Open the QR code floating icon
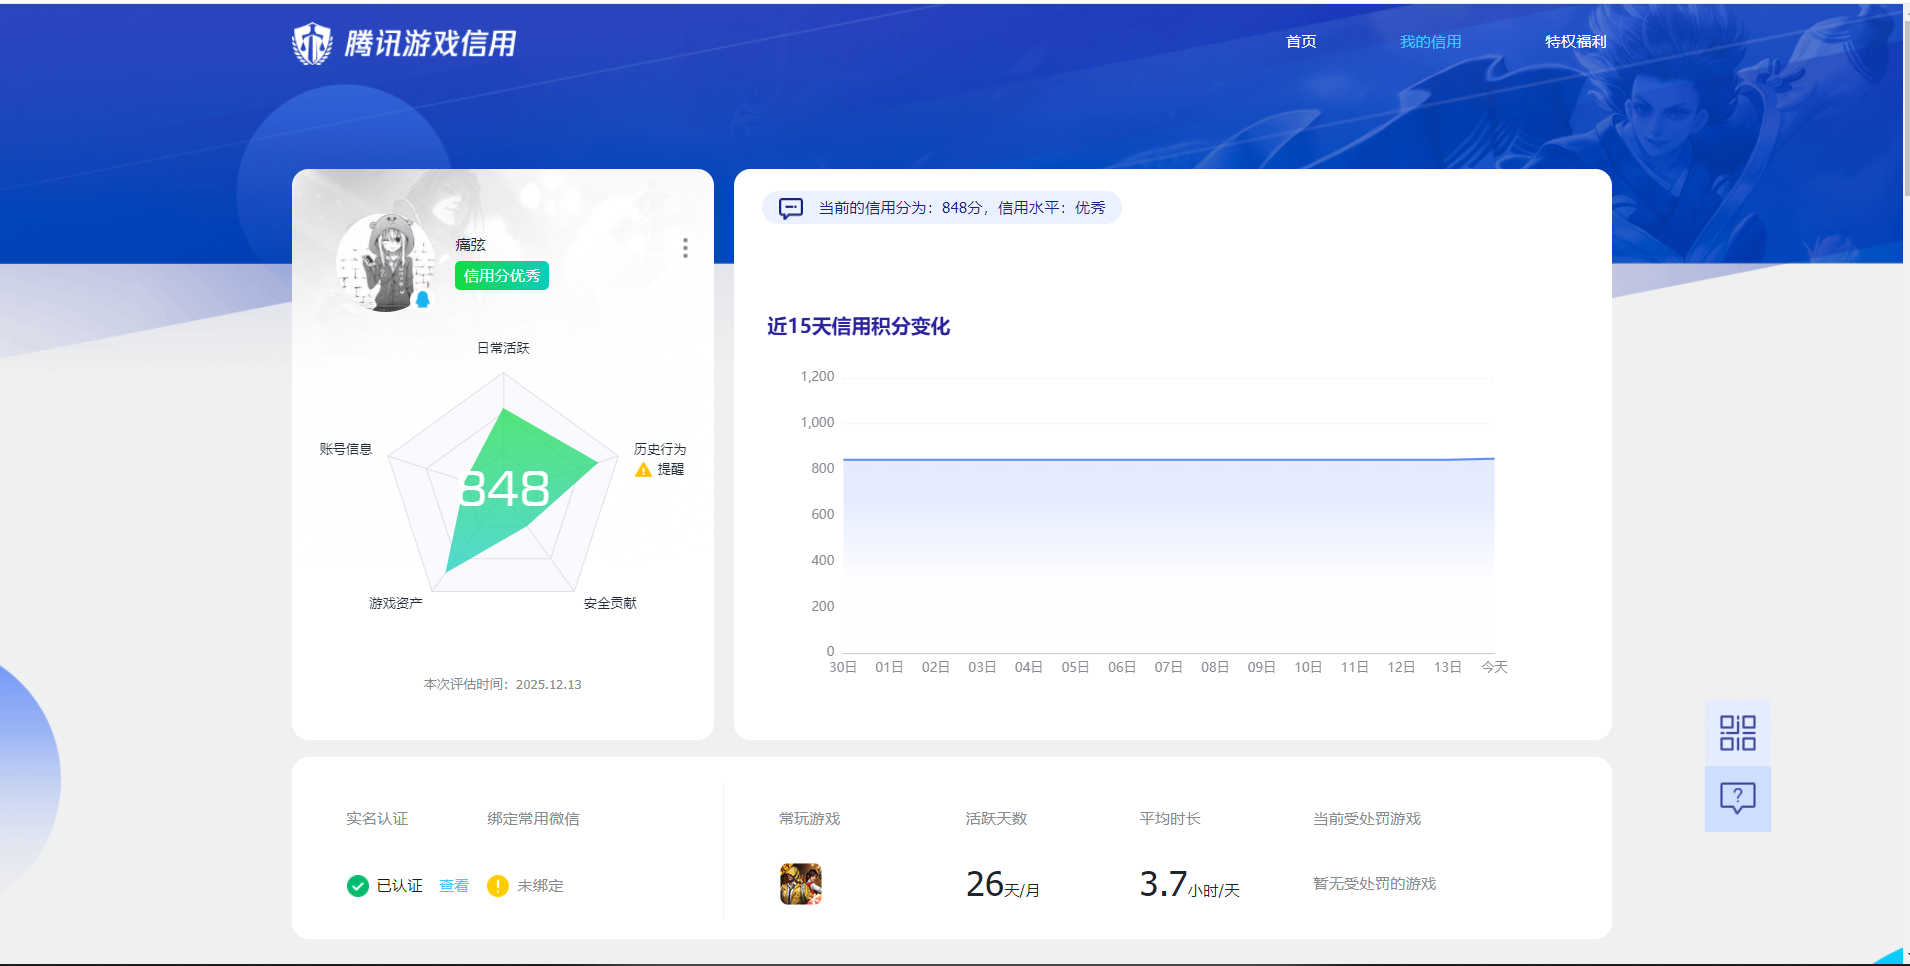1910x966 pixels. (1737, 733)
